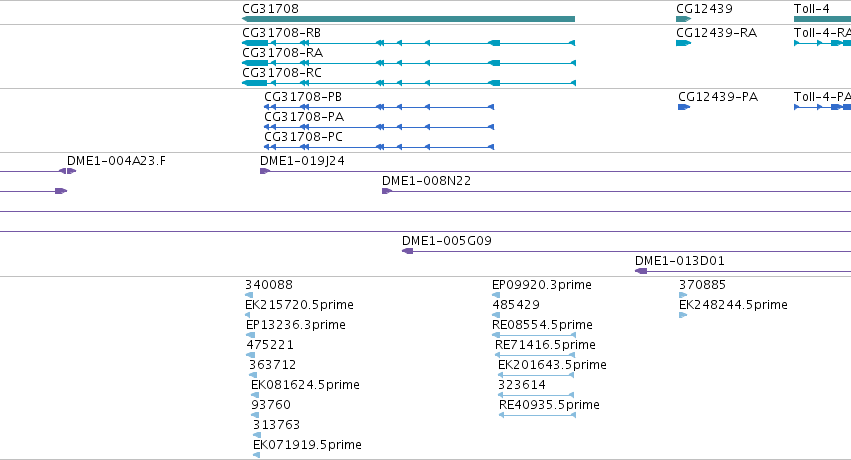851x460 pixels.
Task: Click the CG31708-RC transcript label
Action: click(282, 73)
